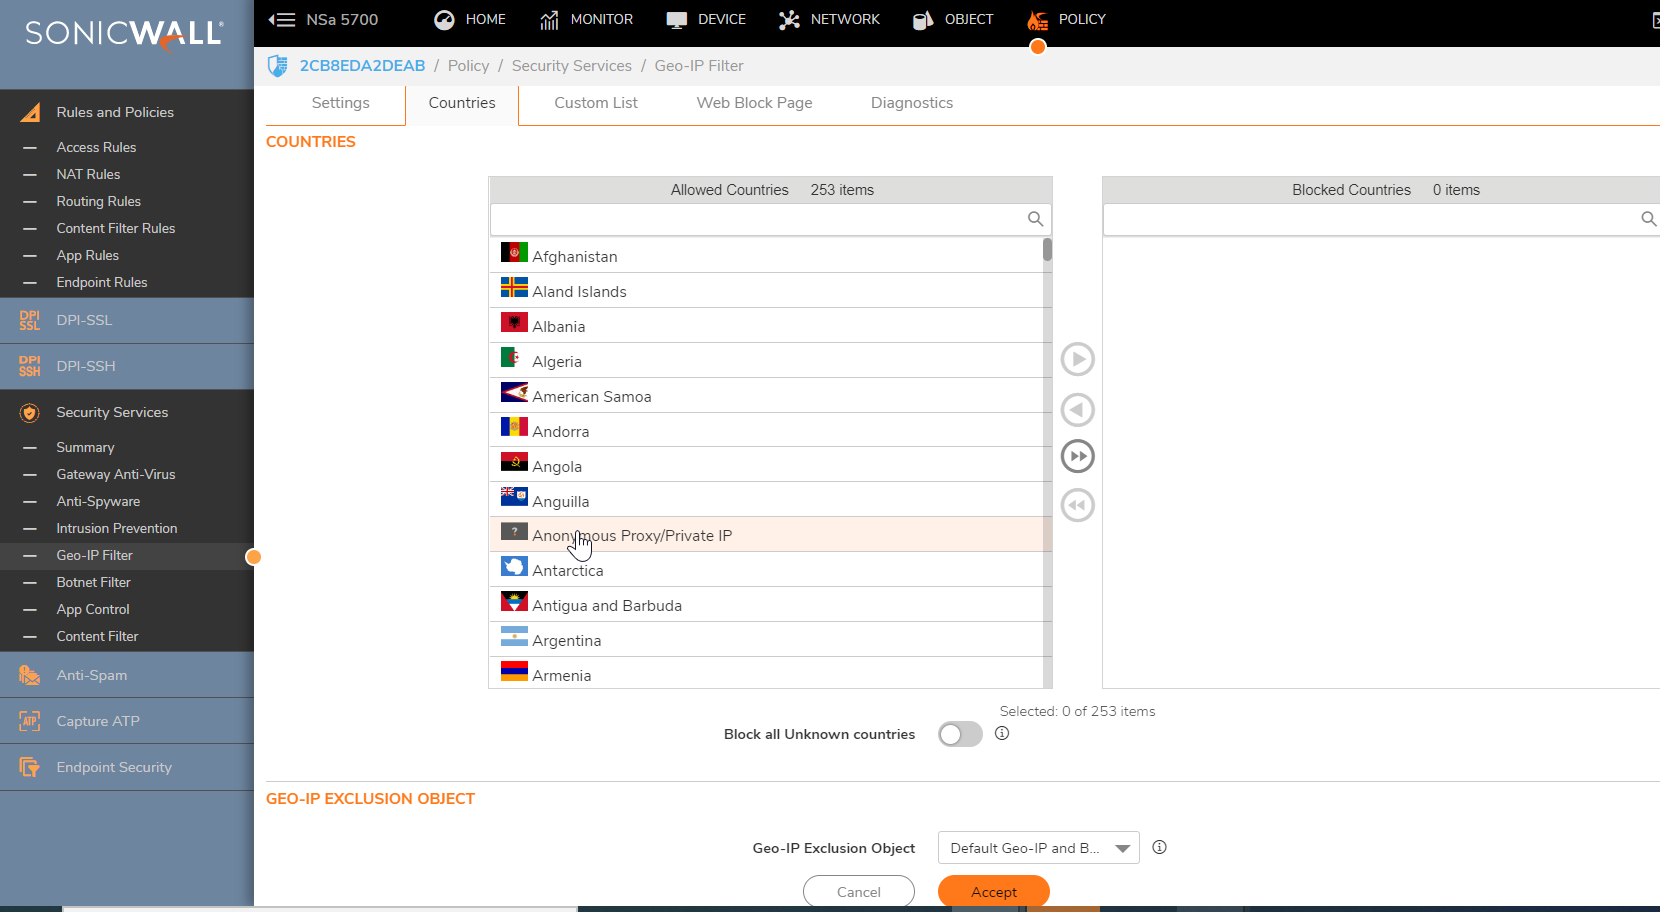
Task: Click the add selected countries right arrow
Action: point(1077,359)
